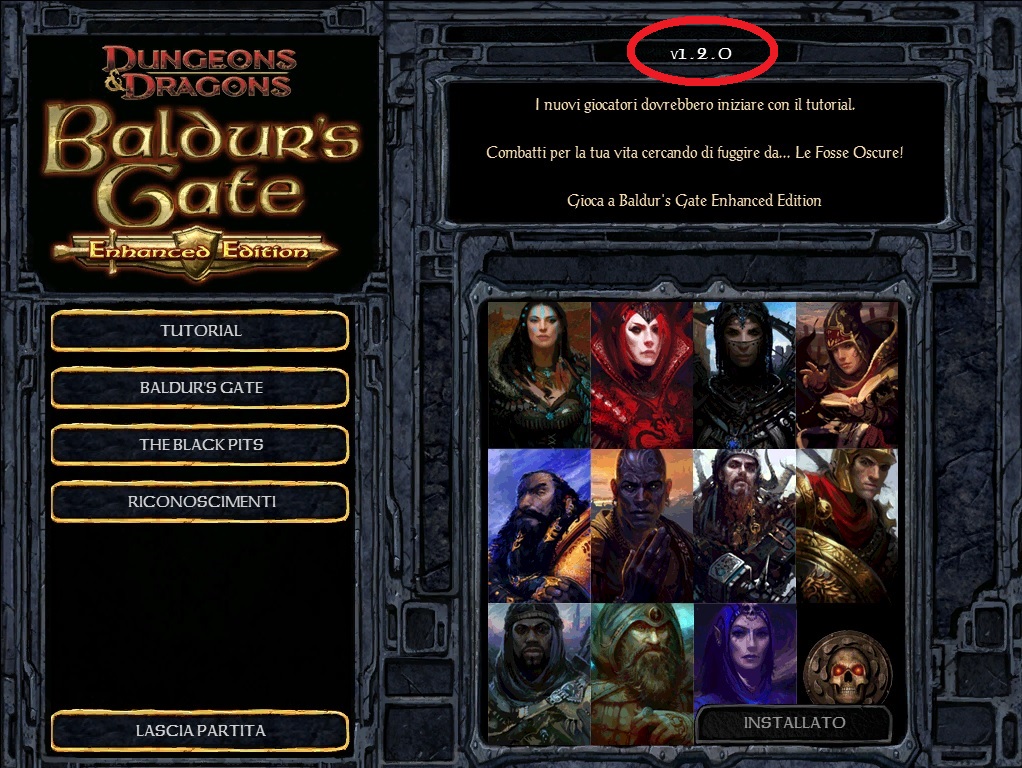Select the bald tattooed monk portrait
The width and height of the screenshot is (1022, 768).
(x=641, y=525)
